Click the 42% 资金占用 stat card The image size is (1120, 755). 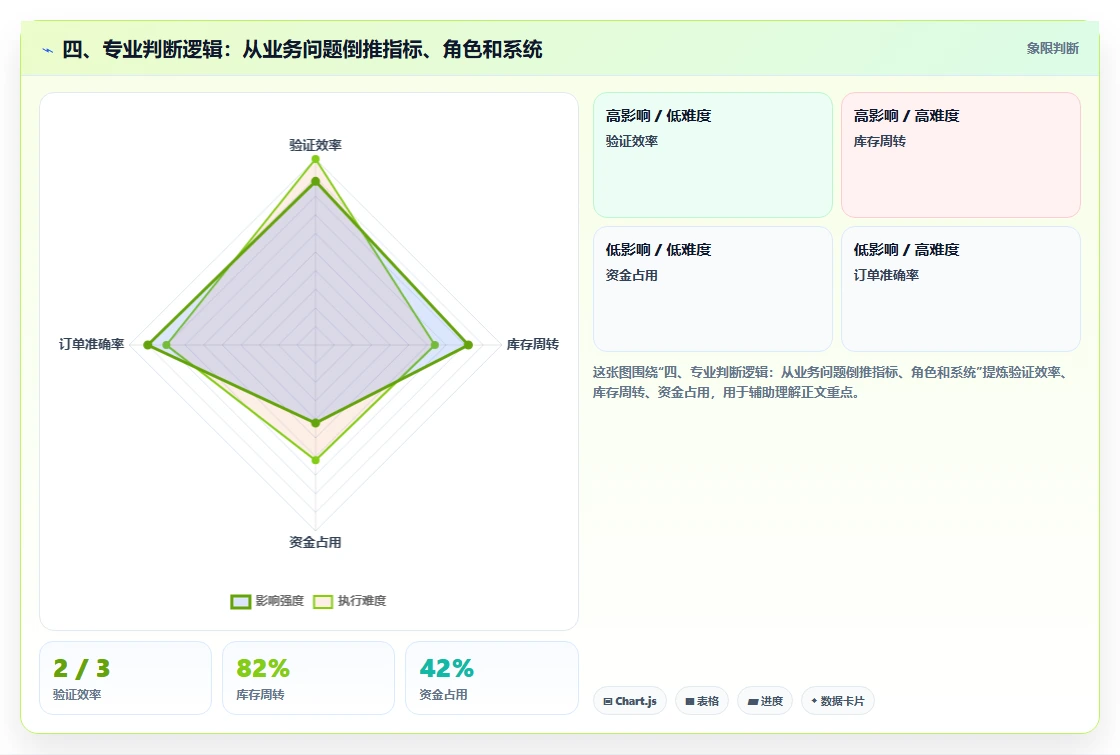click(491, 678)
